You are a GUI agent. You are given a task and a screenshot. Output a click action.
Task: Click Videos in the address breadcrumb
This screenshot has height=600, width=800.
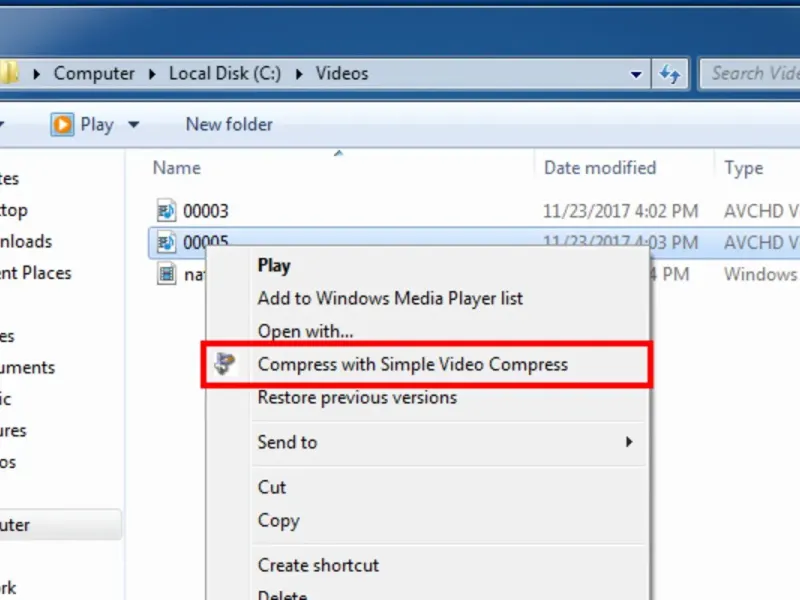(342, 74)
